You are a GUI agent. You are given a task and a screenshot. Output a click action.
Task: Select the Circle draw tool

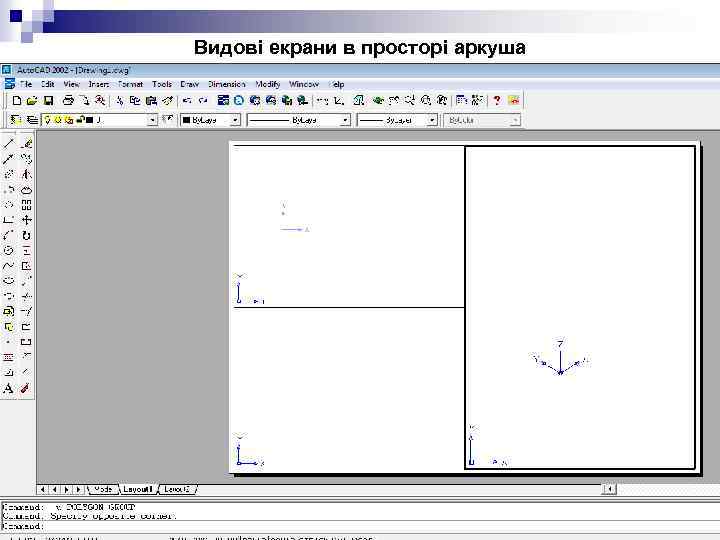coord(9,251)
